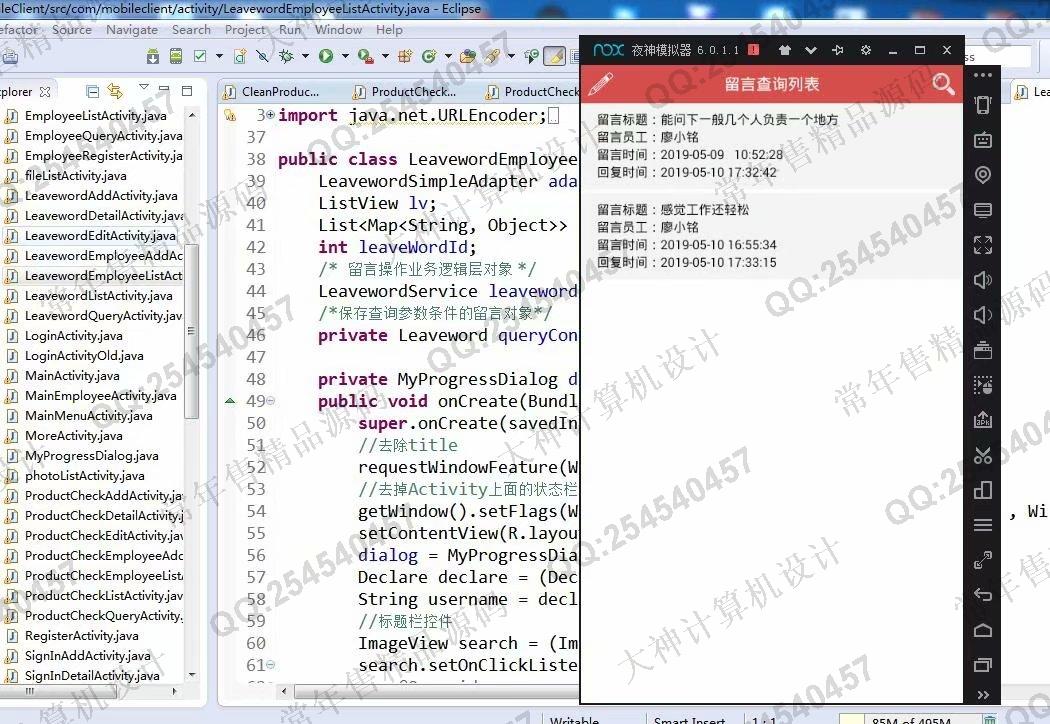Open Nox settings gear icon
Viewport: 1050px width, 724px height.
coord(866,50)
